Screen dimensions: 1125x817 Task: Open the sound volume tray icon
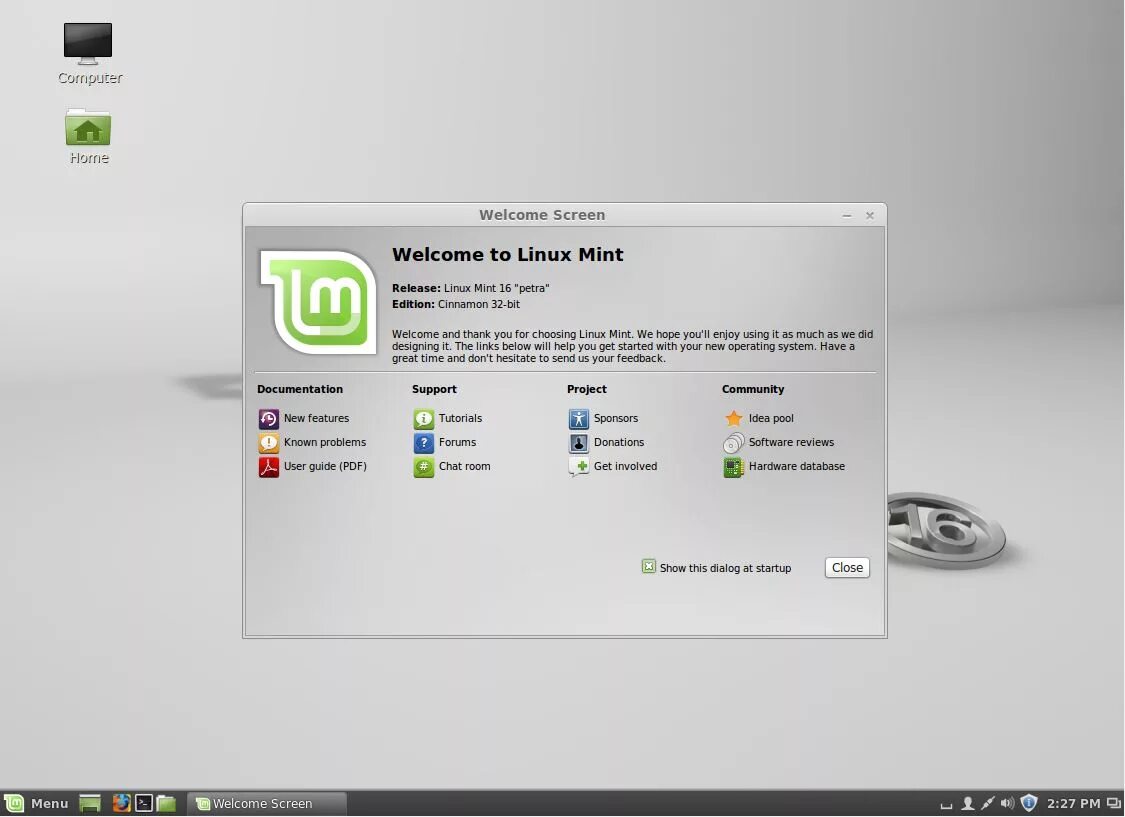(1007, 803)
